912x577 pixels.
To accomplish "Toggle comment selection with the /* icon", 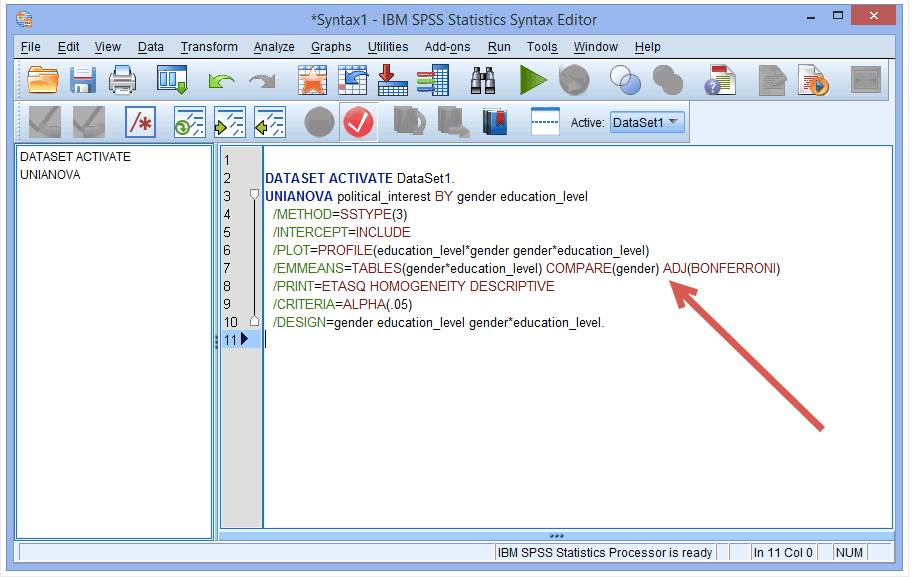I will (x=140, y=122).
